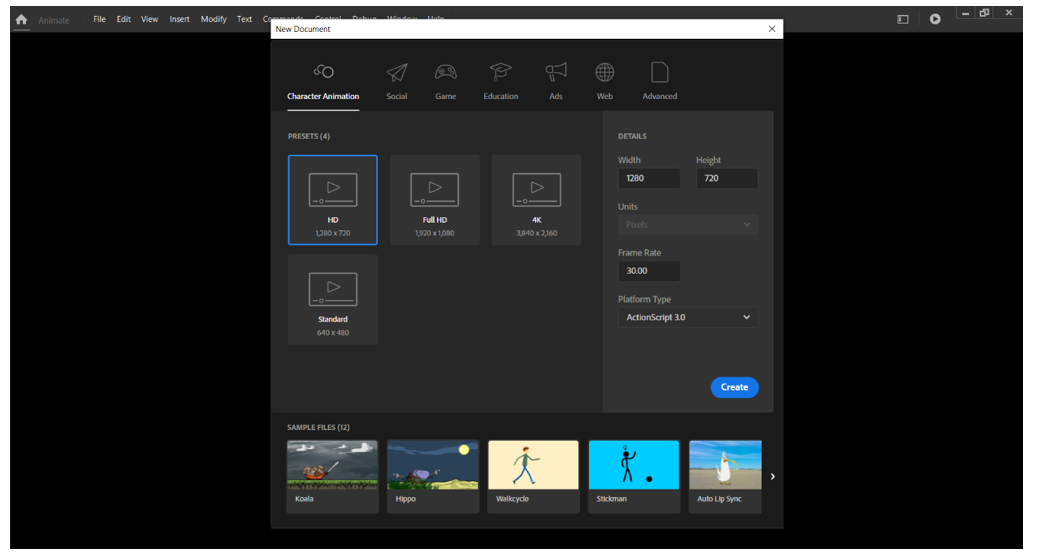This screenshot has height=557, width=1037.
Task: Pick the 4K 3840 x 2160 preset
Action: [536, 200]
